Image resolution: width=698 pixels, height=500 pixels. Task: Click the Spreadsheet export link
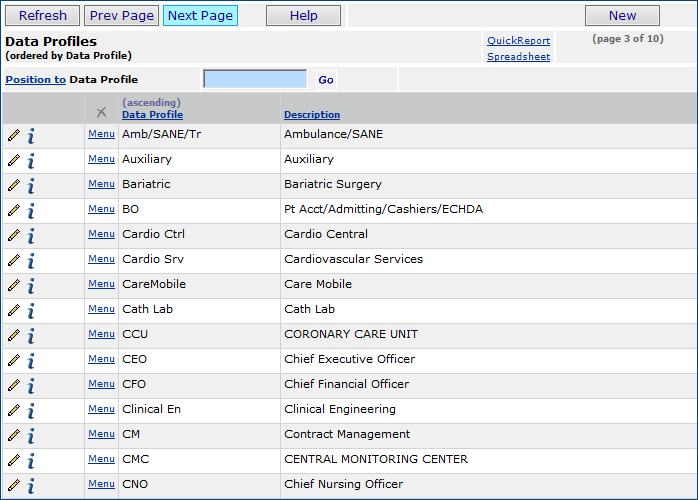pyautogui.click(x=518, y=57)
